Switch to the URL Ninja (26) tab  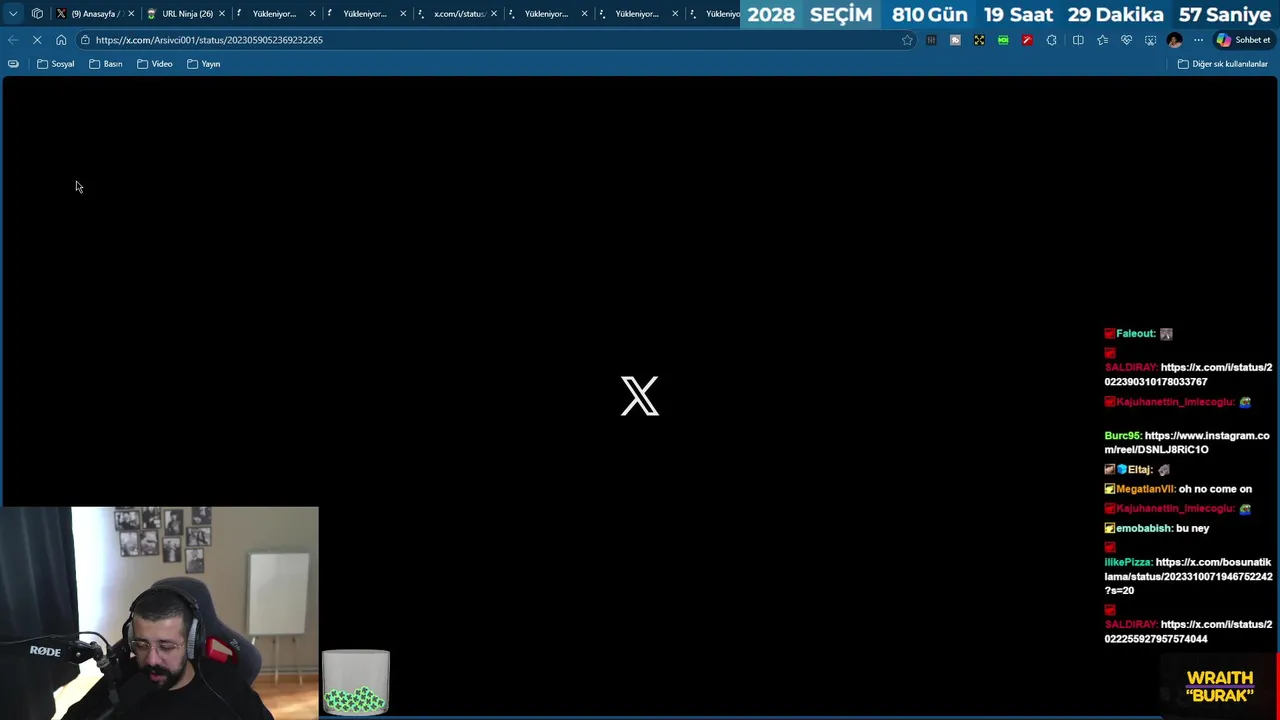[x=184, y=14]
